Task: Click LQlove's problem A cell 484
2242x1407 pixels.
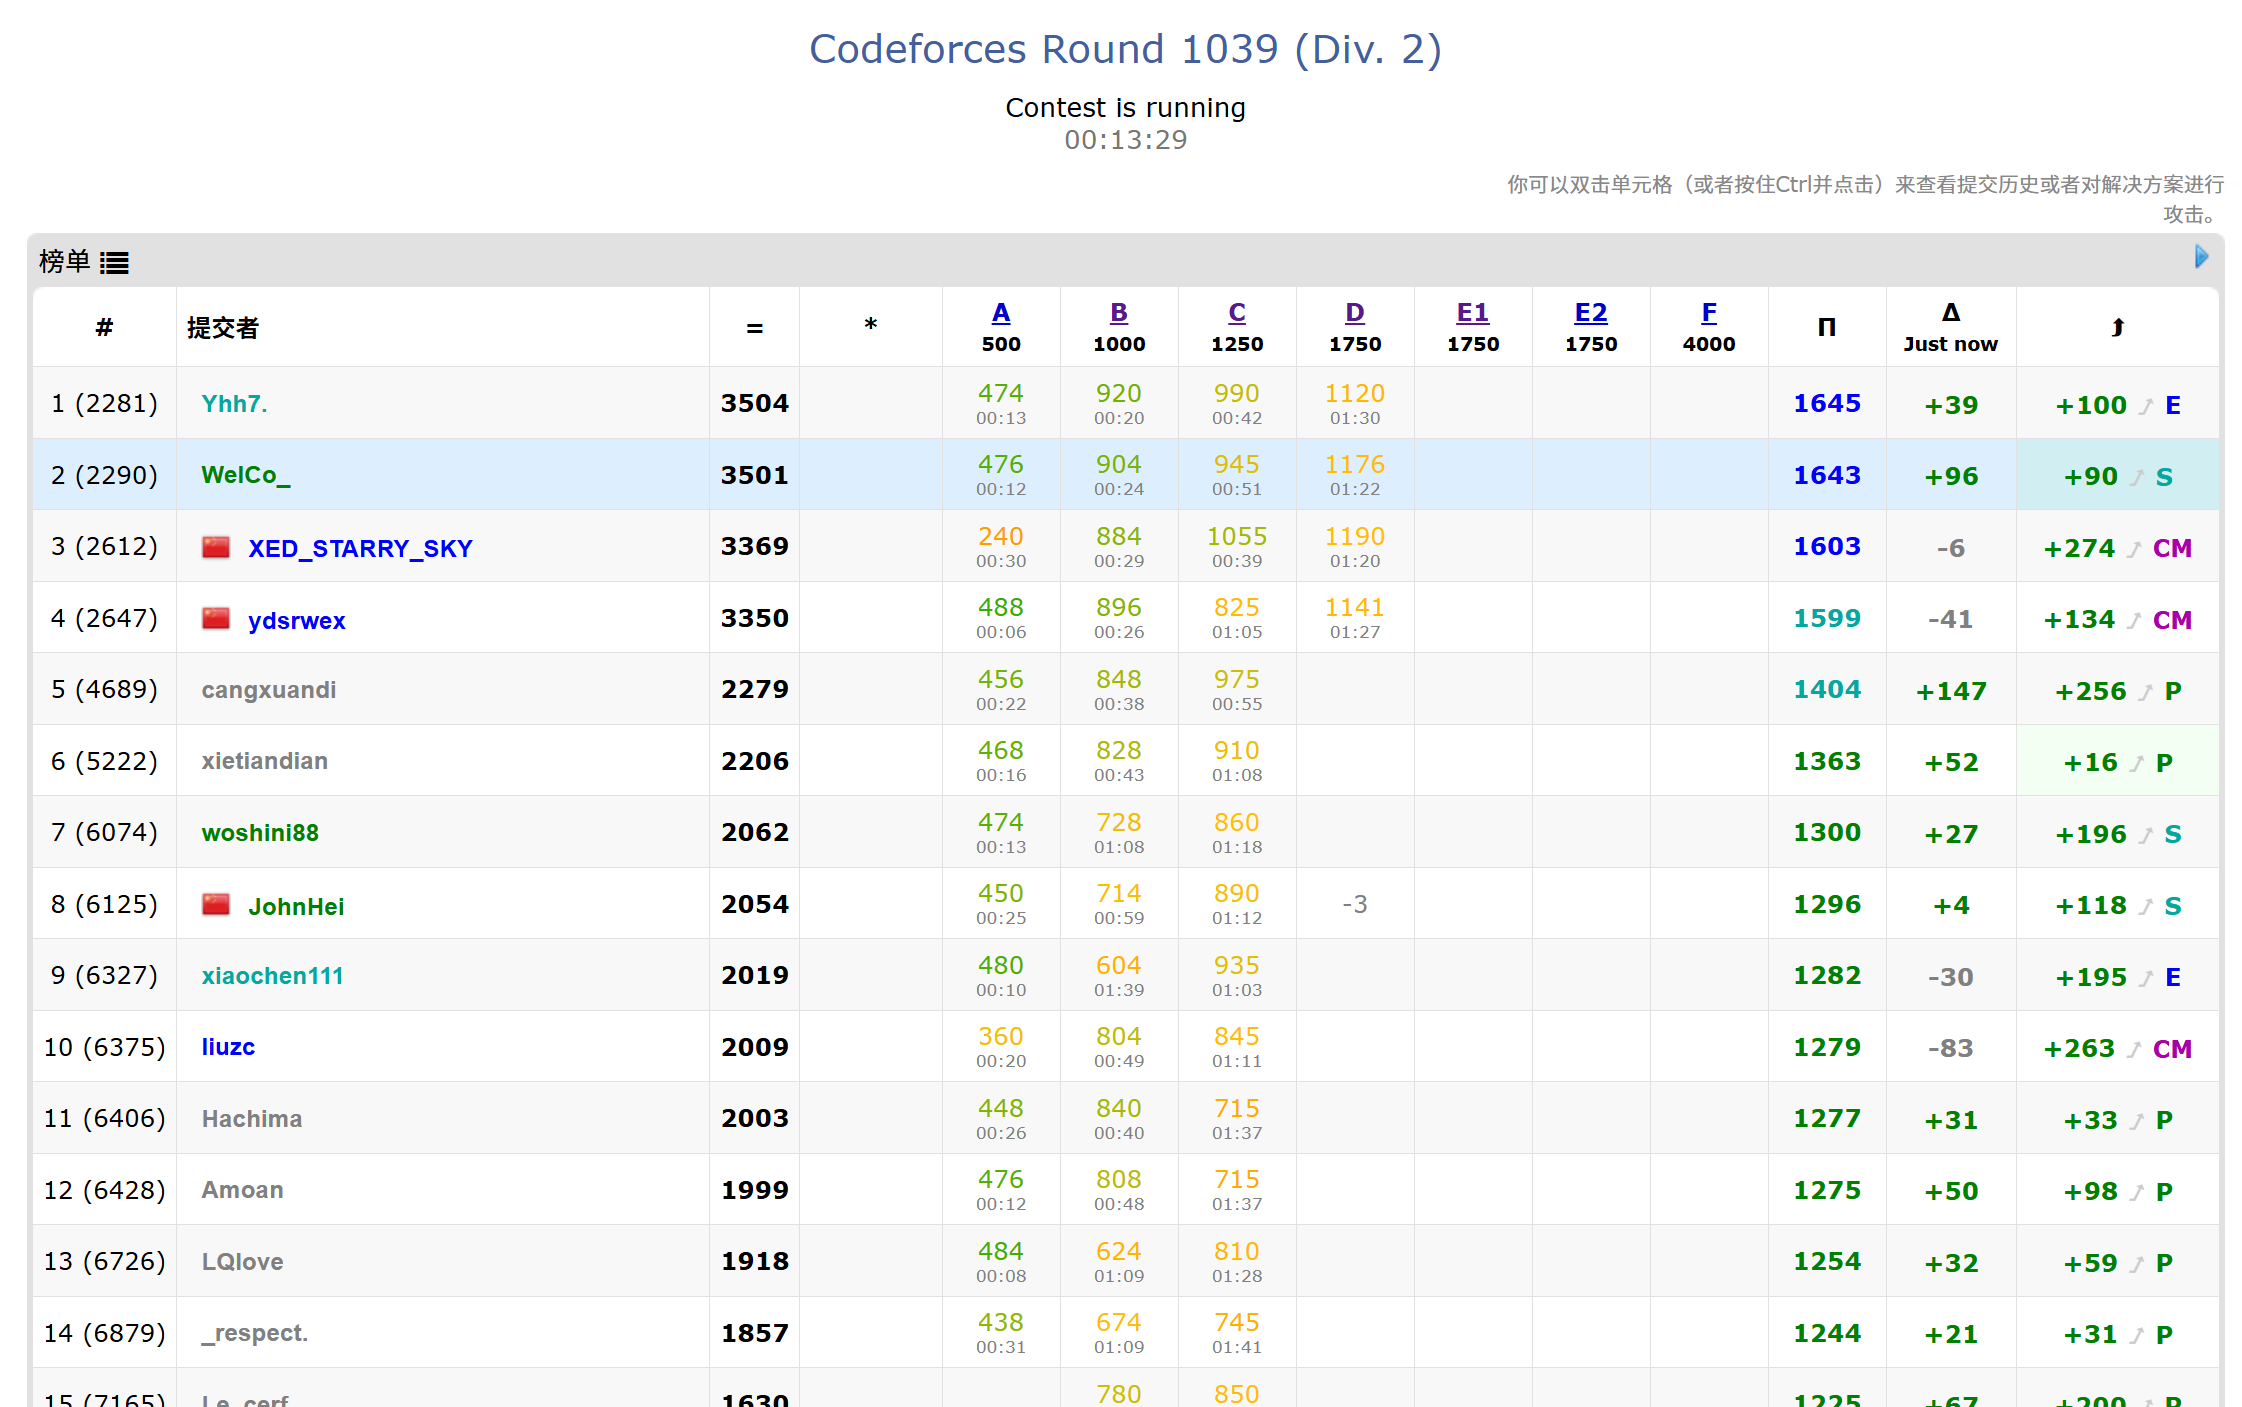Action: (x=1000, y=1262)
